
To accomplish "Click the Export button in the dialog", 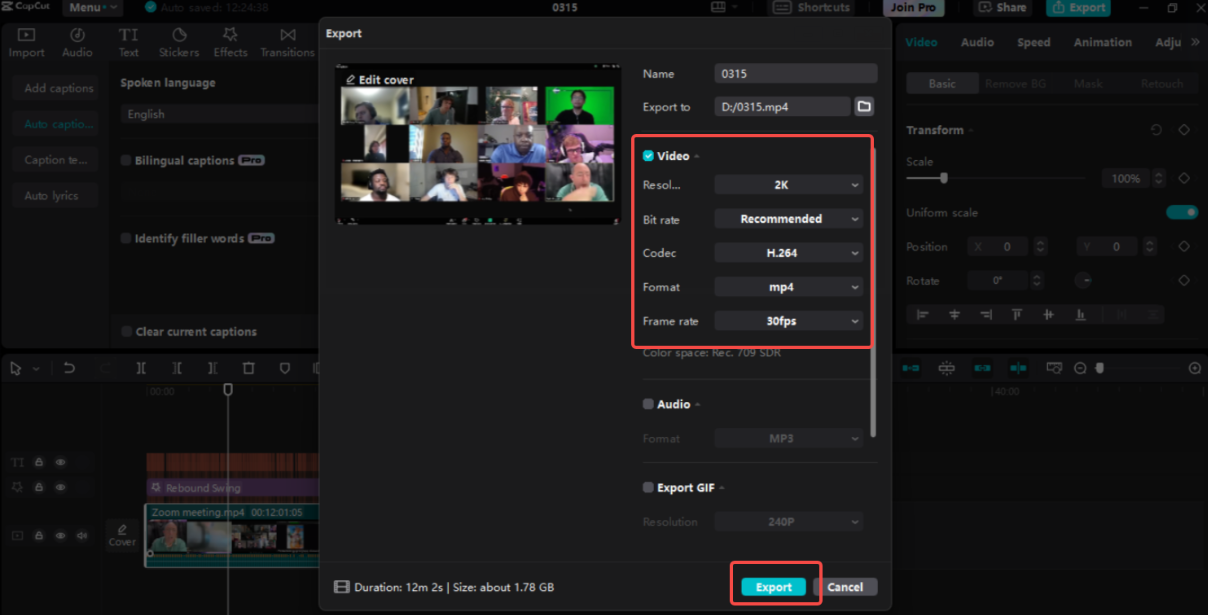I will (773, 587).
